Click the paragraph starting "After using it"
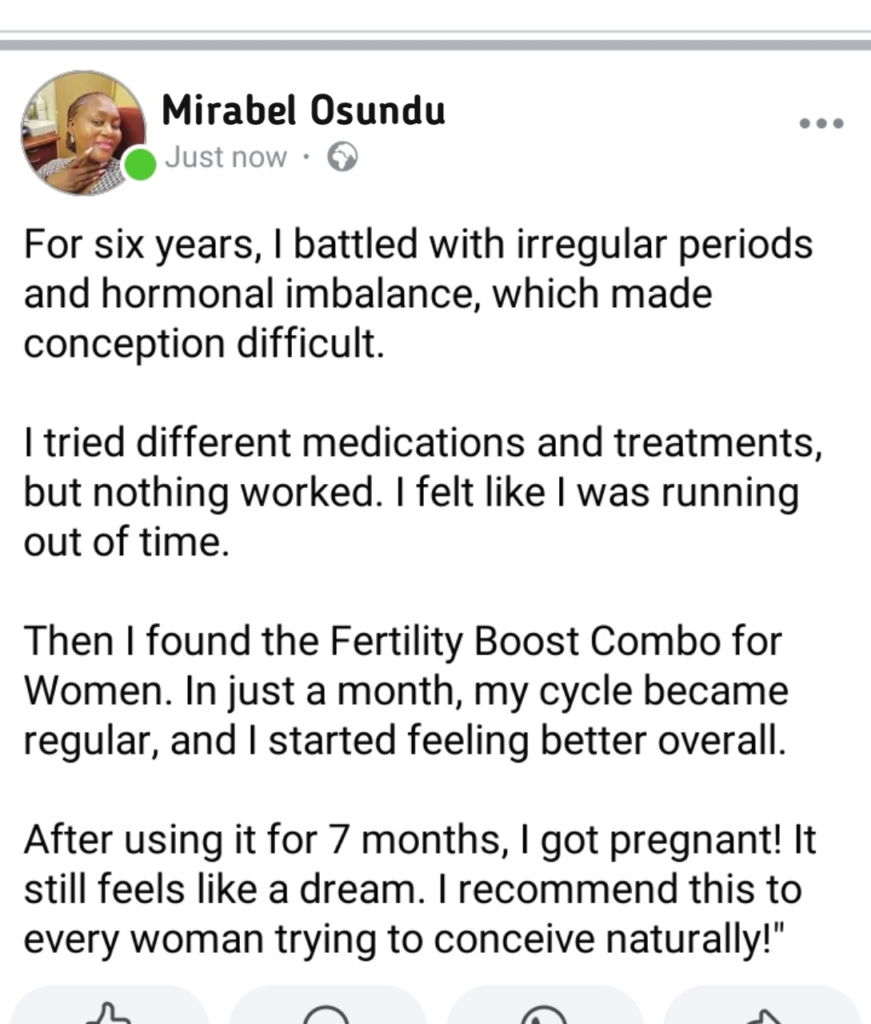 pos(420,889)
